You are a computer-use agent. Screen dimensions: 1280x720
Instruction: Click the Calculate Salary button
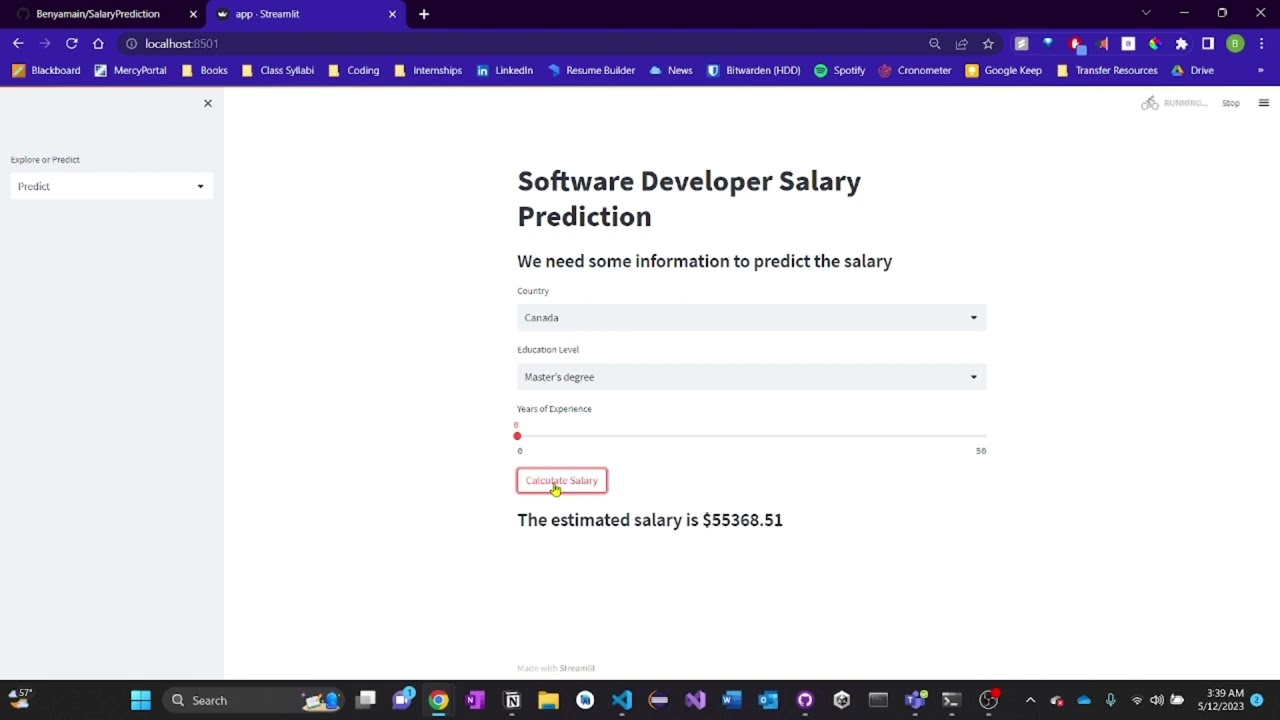pos(562,481)
